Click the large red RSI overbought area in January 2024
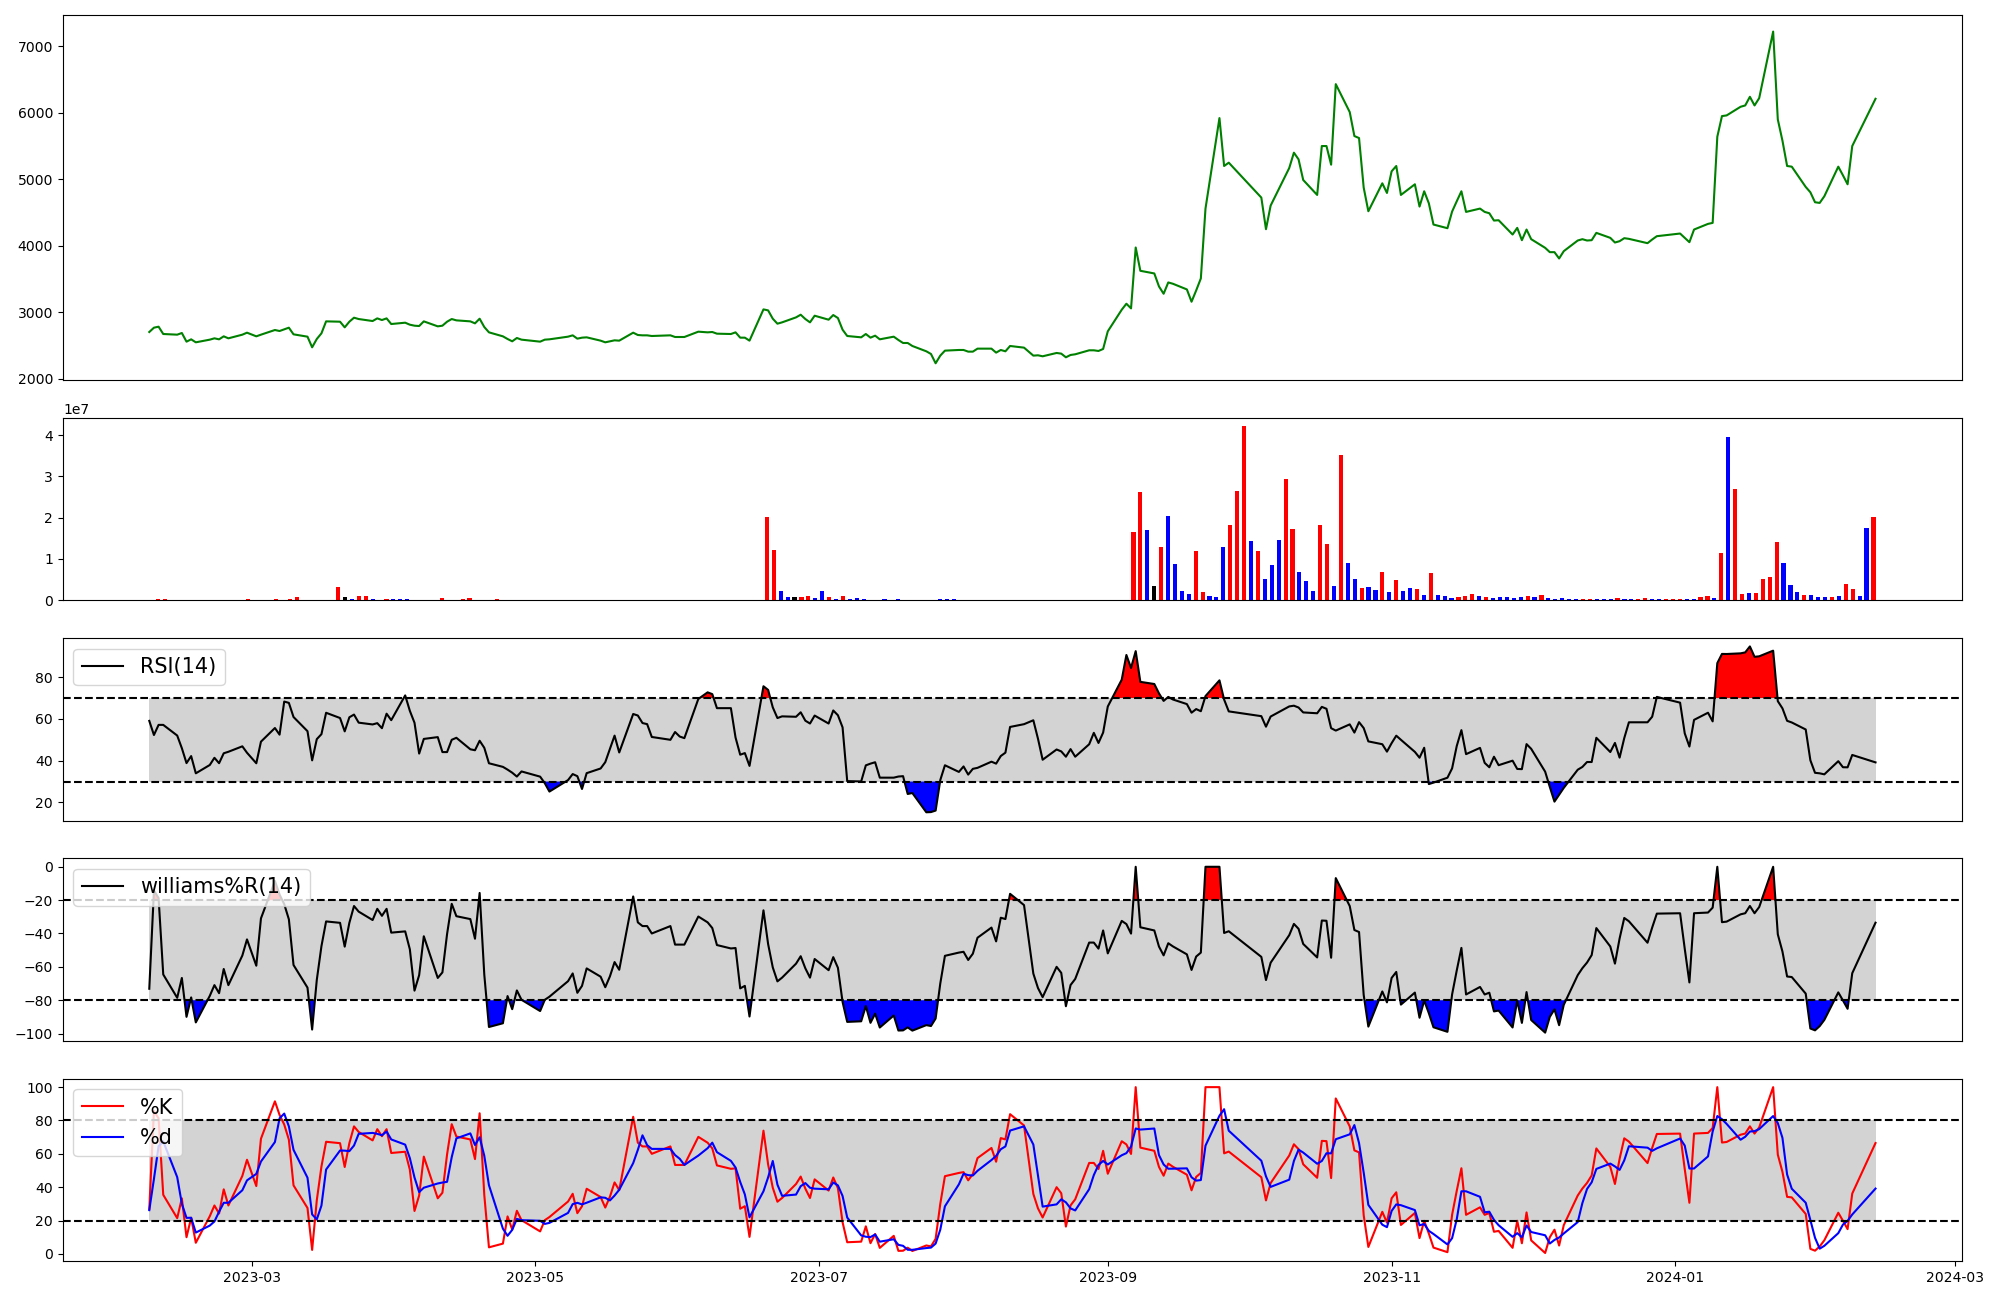 pyautogui.click(x=1745, y=676)
